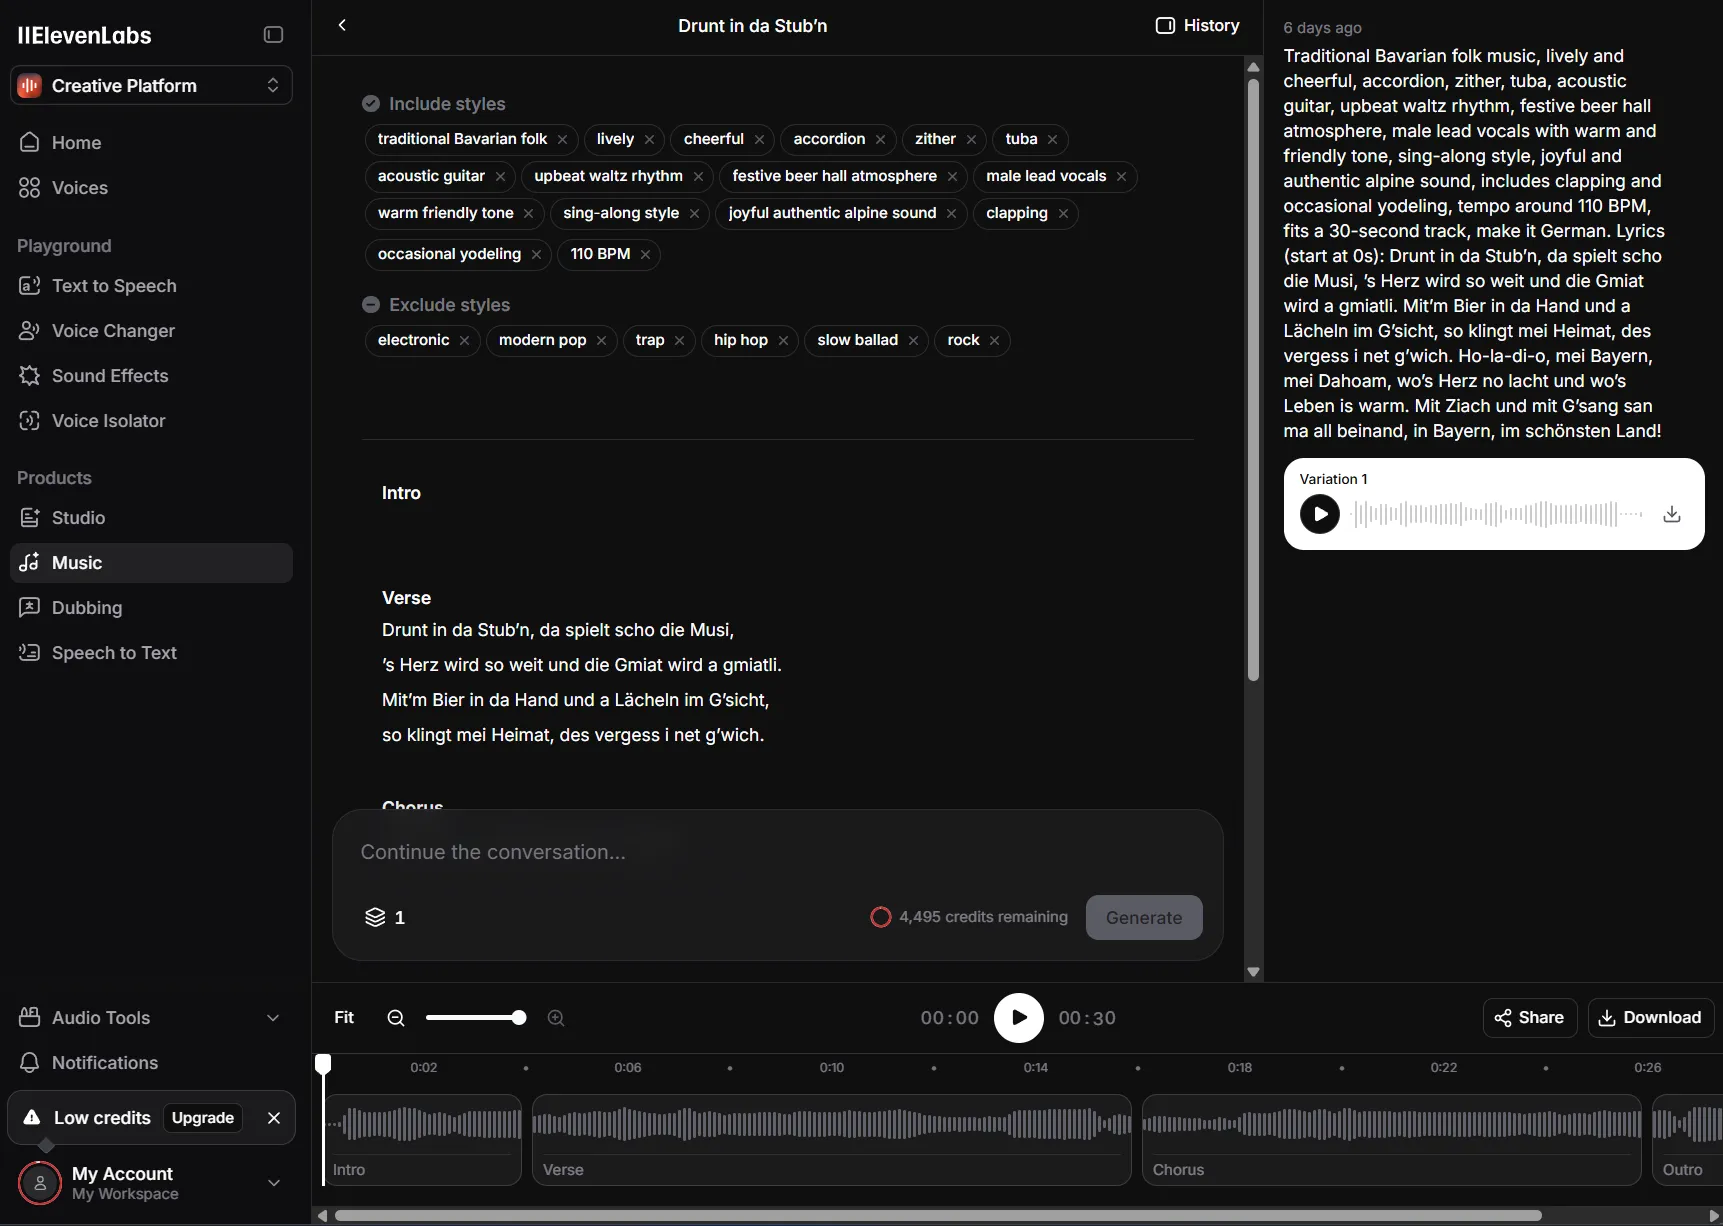Remove the 'hip hop' excluded style
The width and height of the screenshot is (1723, 1226).
(783, 341)
